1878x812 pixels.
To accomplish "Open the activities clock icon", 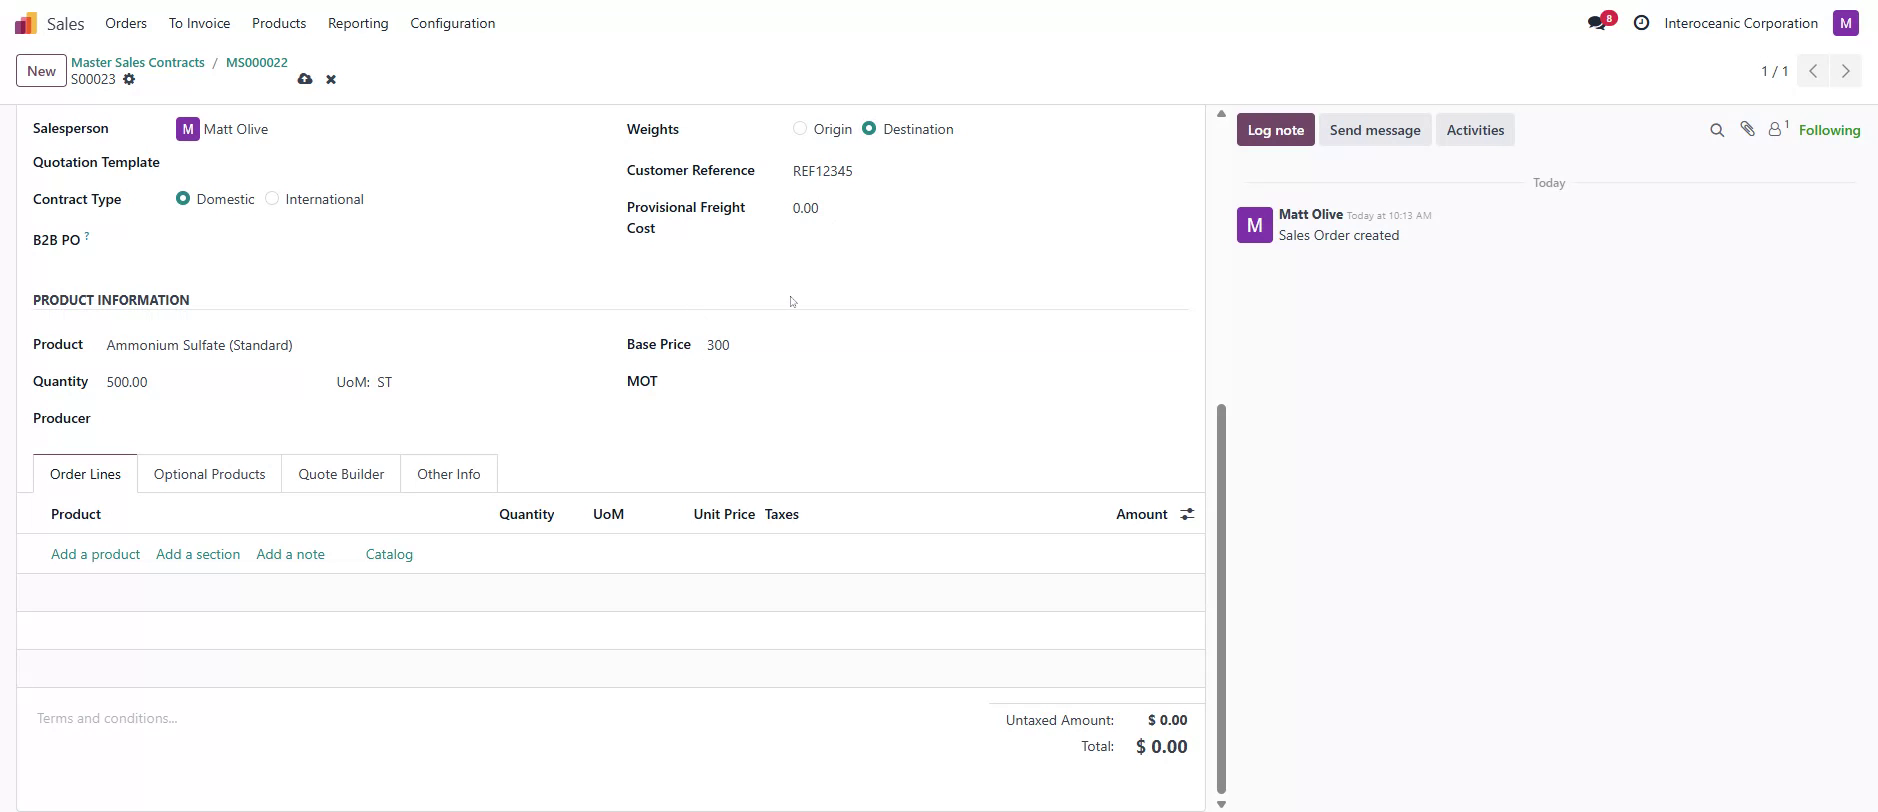I will 1641,23.
